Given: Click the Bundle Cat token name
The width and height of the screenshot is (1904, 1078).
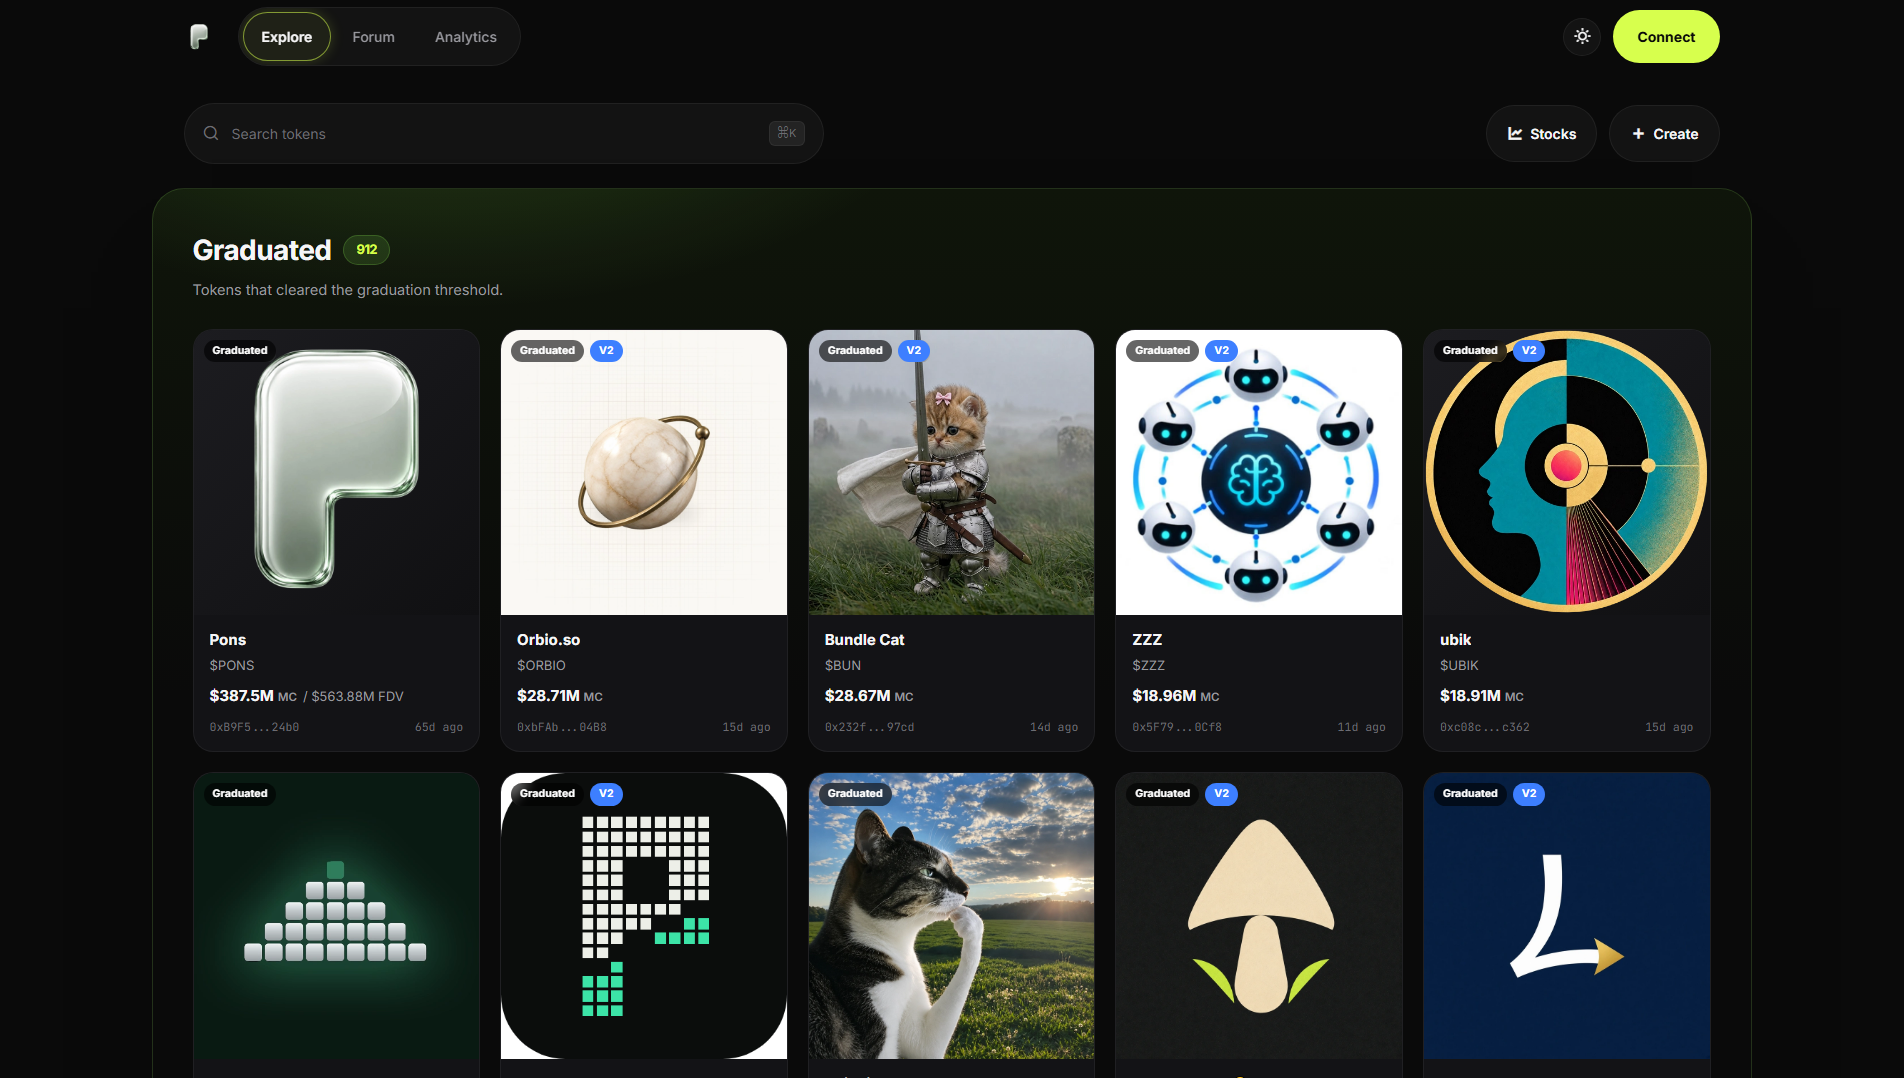Looking at the screenshot, I should point(864,640).
